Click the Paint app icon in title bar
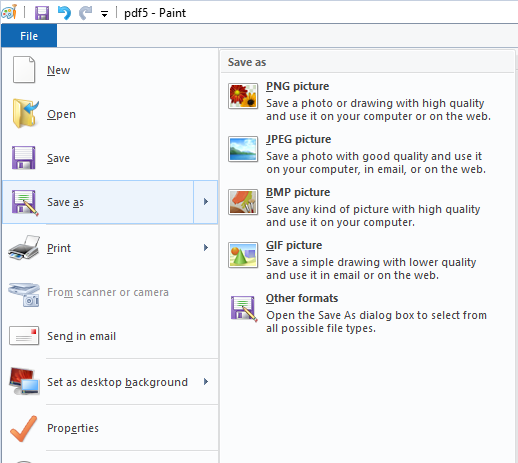Image resolution: width=518 pixels, height=463 pixels. [x=9, y=12]
